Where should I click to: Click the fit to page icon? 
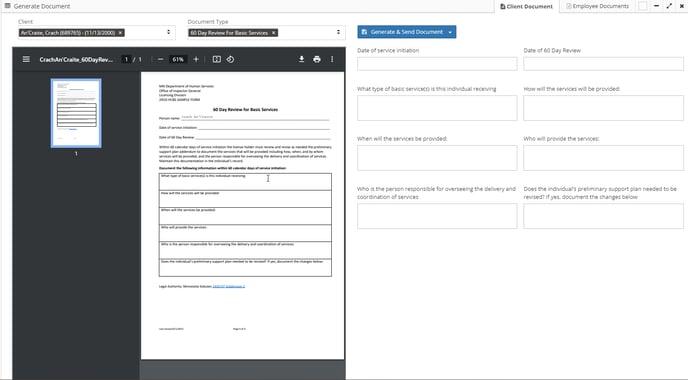pos(217,59)
